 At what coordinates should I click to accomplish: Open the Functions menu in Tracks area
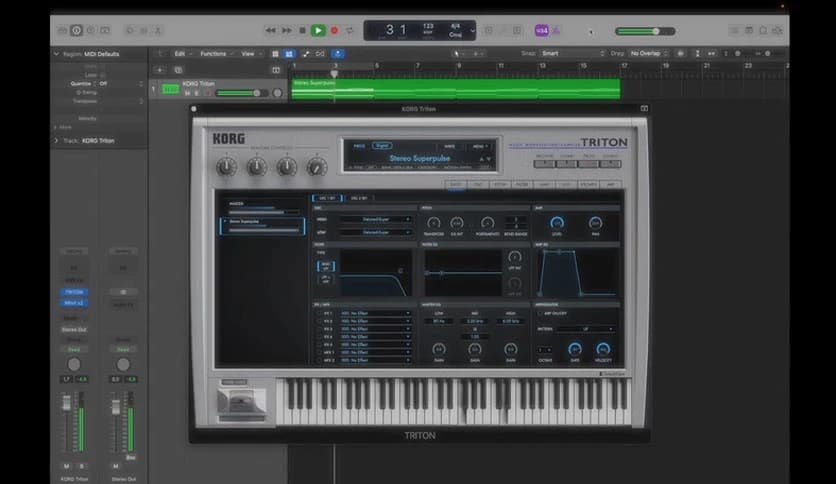pos(216,54)
